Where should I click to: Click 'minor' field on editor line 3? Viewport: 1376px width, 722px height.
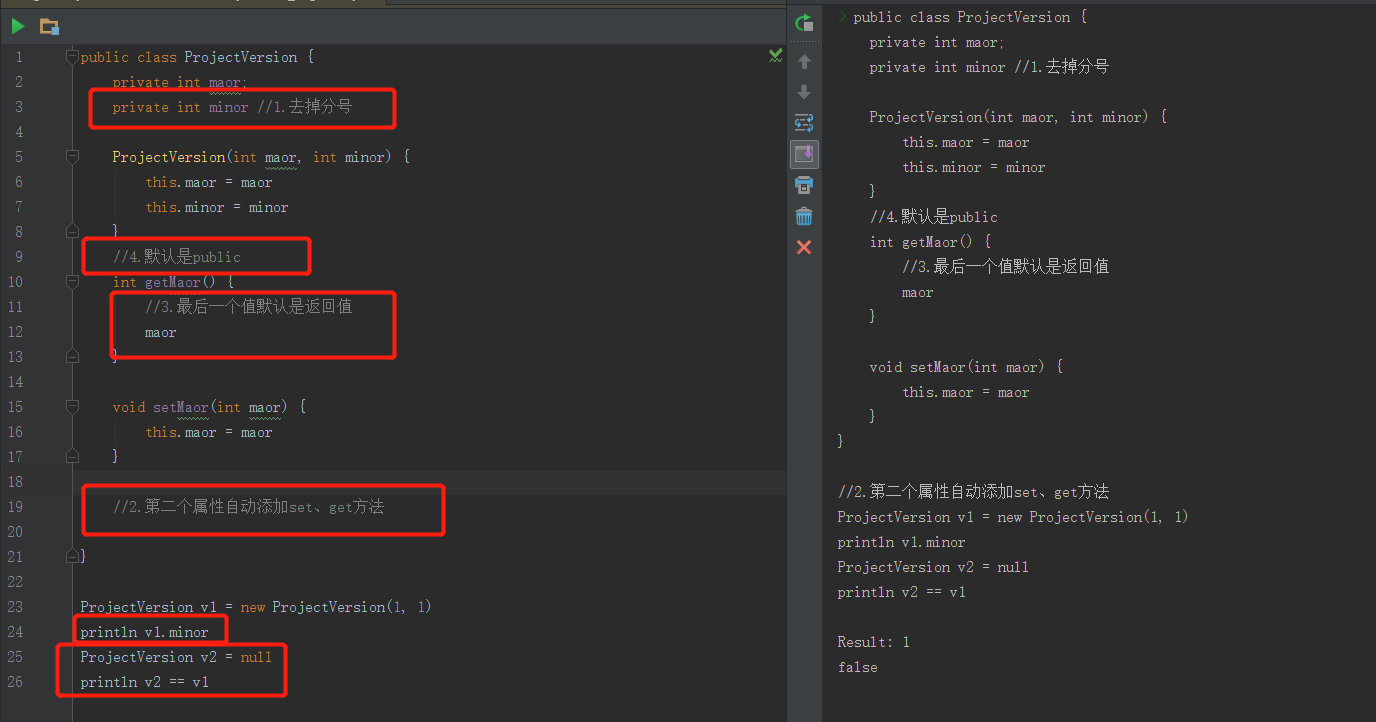tap(228, 107)
